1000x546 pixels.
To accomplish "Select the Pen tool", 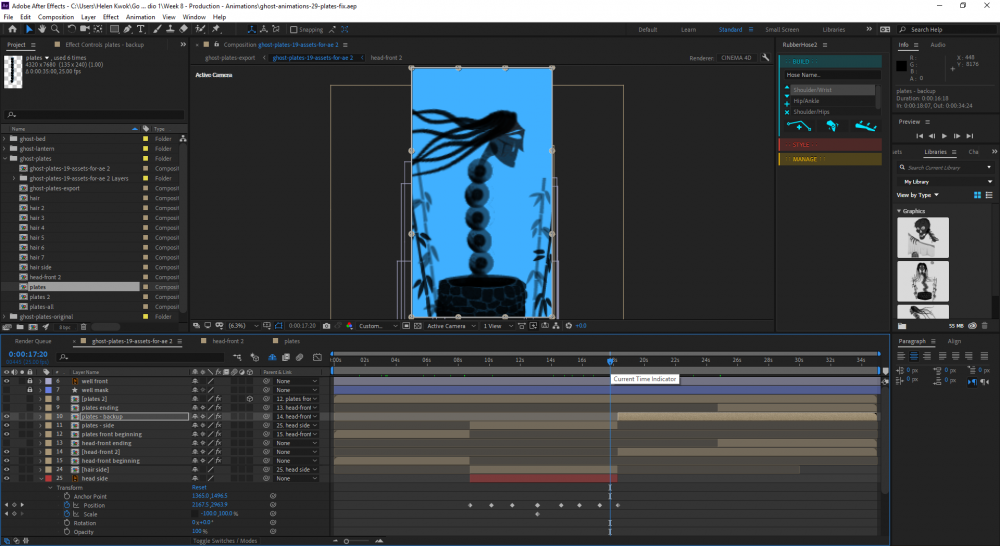I will [x=128, y=29].
